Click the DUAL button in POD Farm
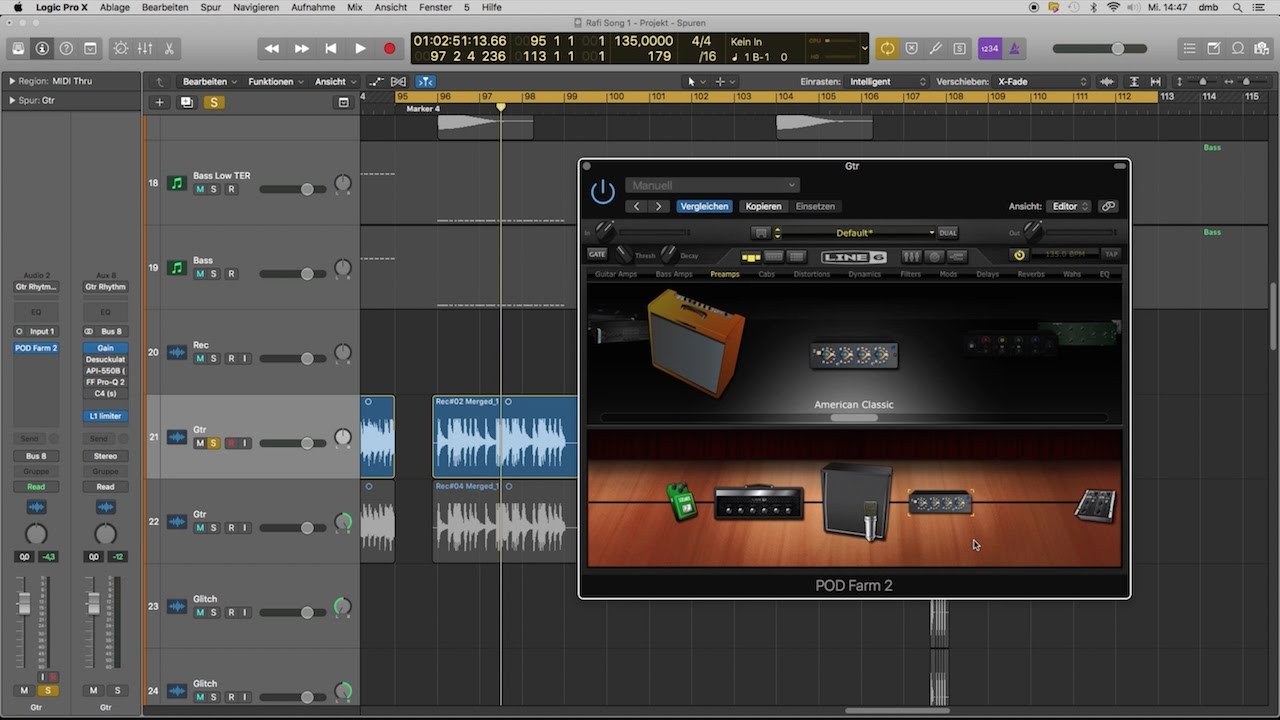The height and width of the screenshot is (720, 1280). 947,233
